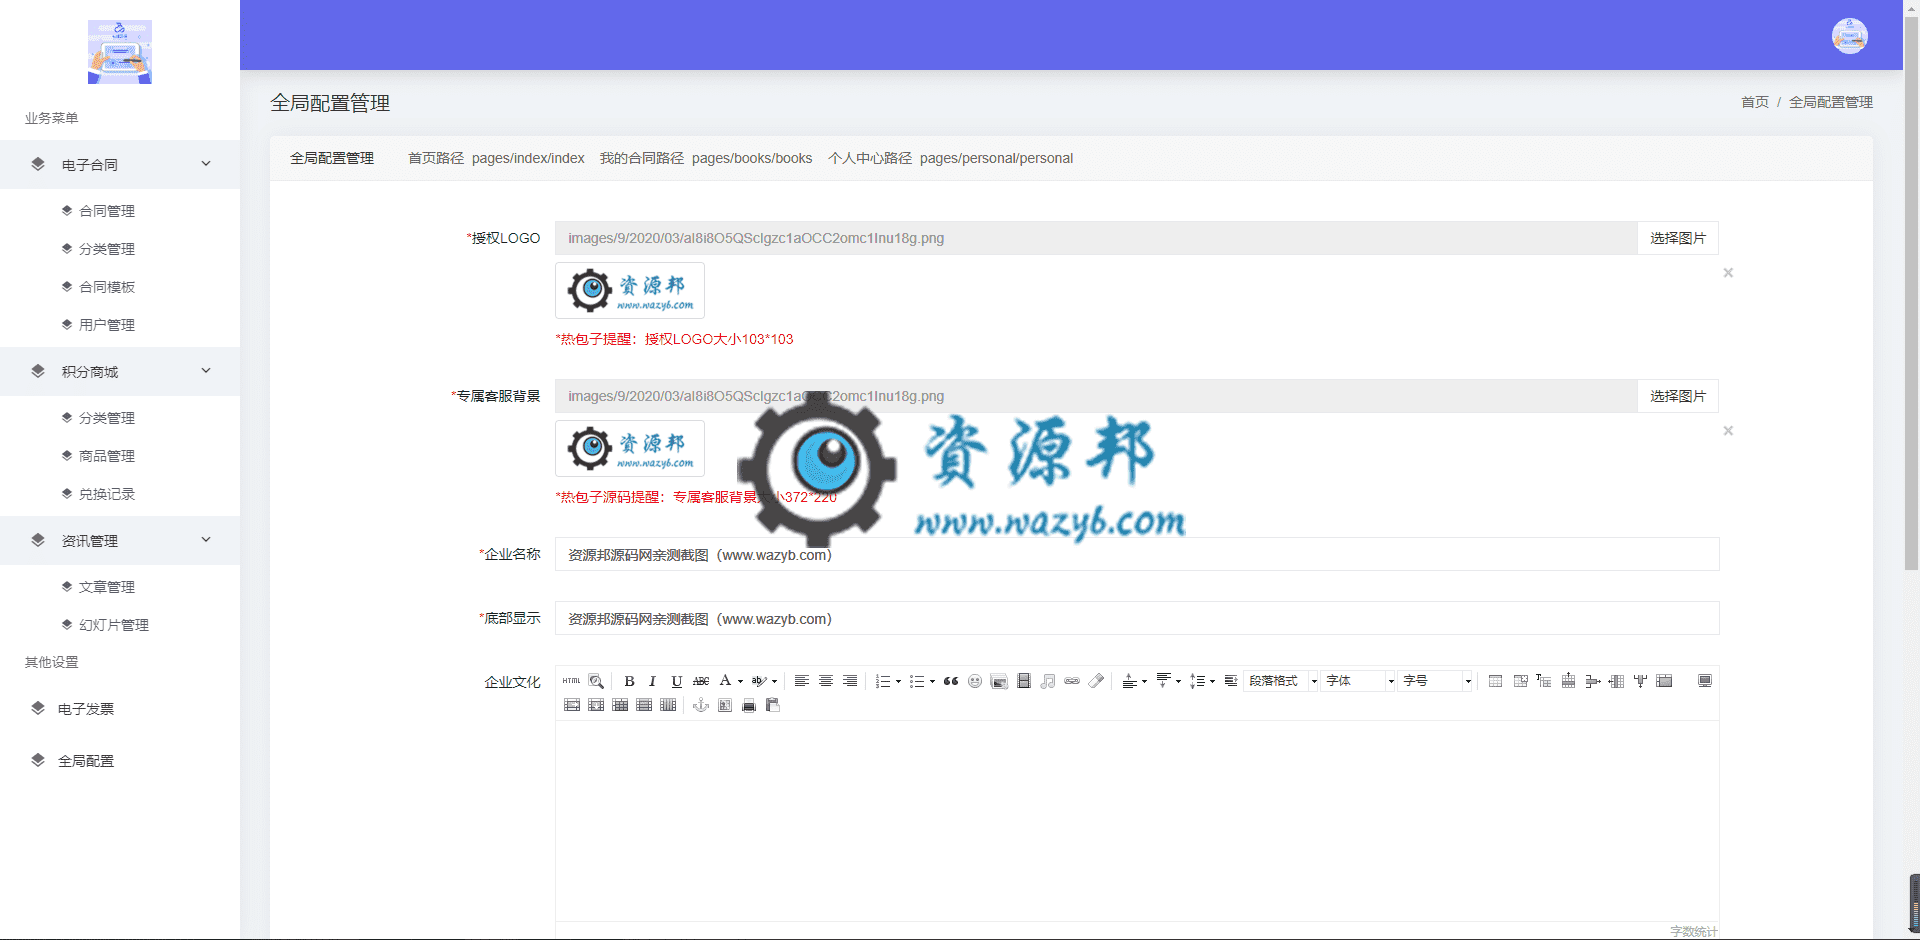Center align text in editor
Image resolution: width=1920 pixels, height=940 pixels.
point(826,681)
